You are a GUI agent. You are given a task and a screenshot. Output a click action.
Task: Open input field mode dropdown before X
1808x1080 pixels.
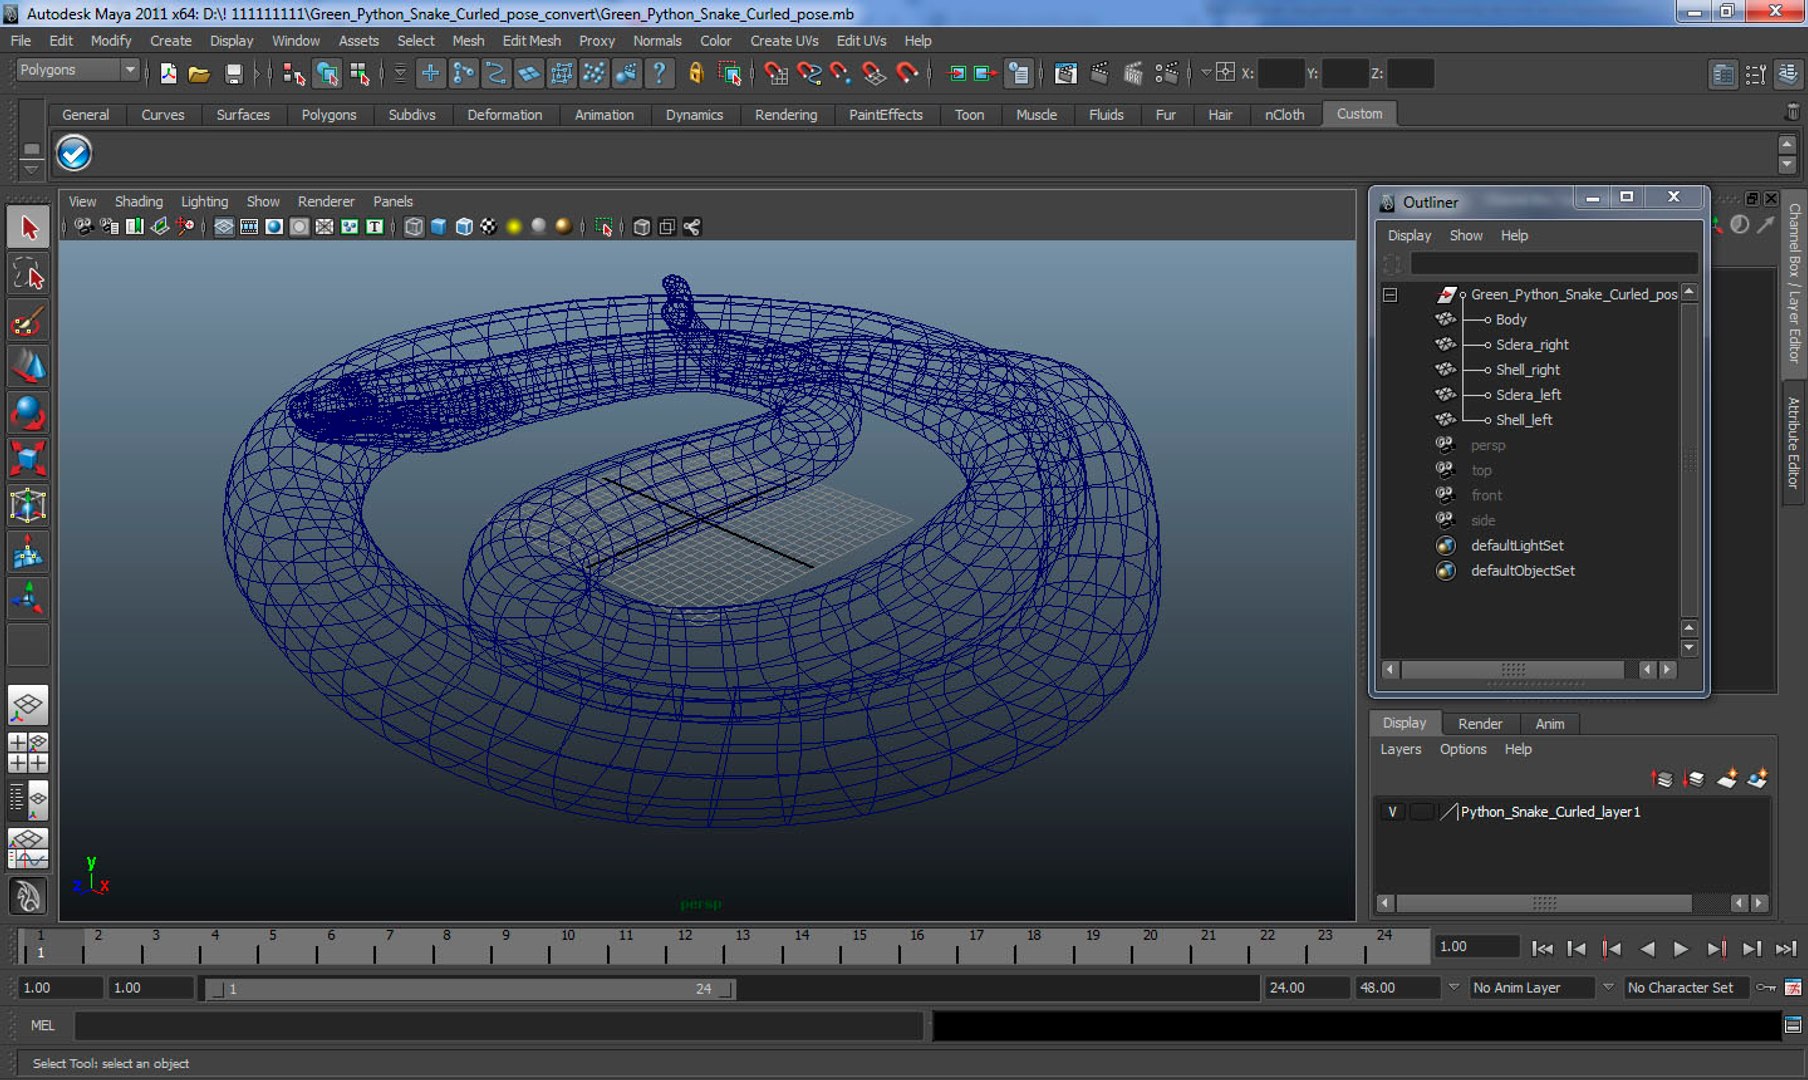click(1206, 73)
